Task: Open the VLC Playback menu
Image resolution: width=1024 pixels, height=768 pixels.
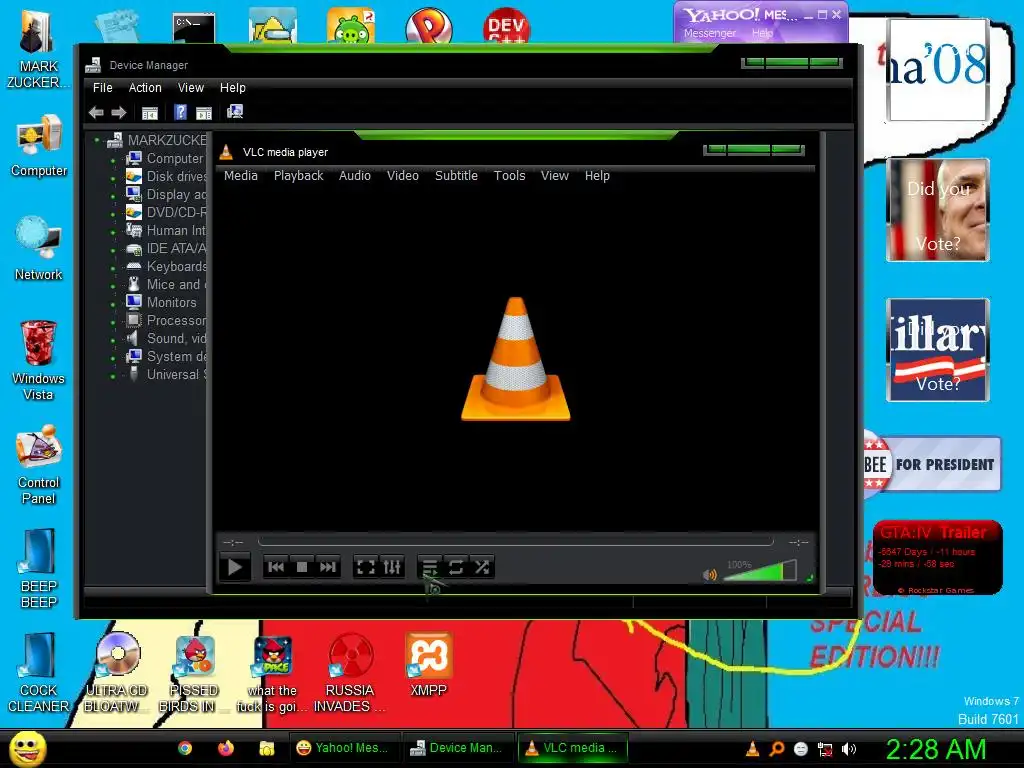Action: coord(298,176)
